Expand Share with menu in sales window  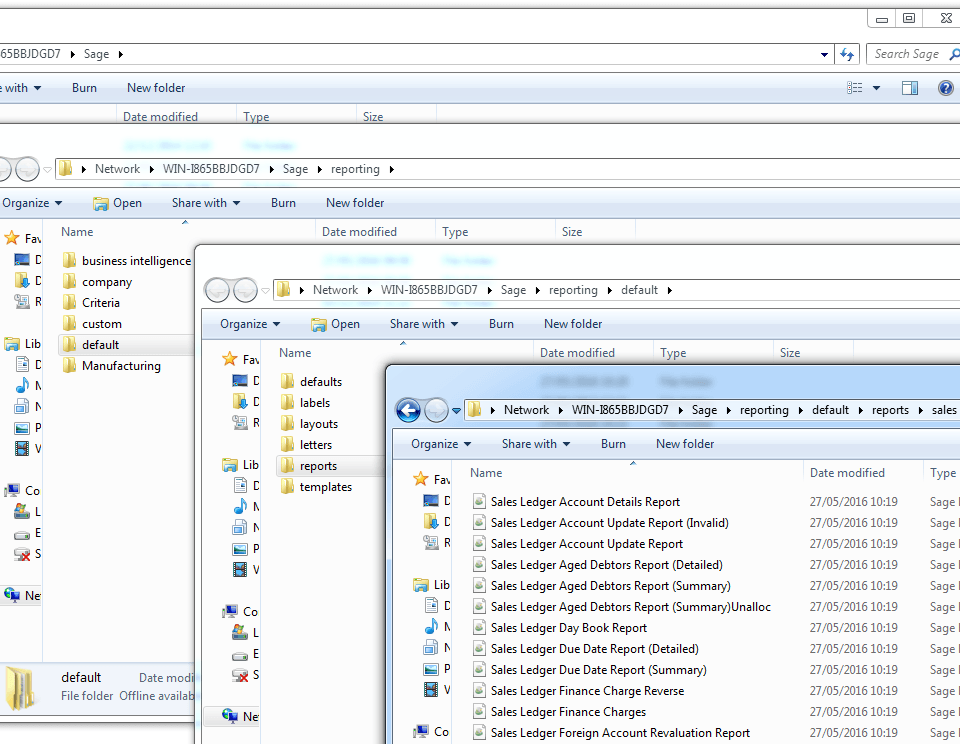[536, 444]
